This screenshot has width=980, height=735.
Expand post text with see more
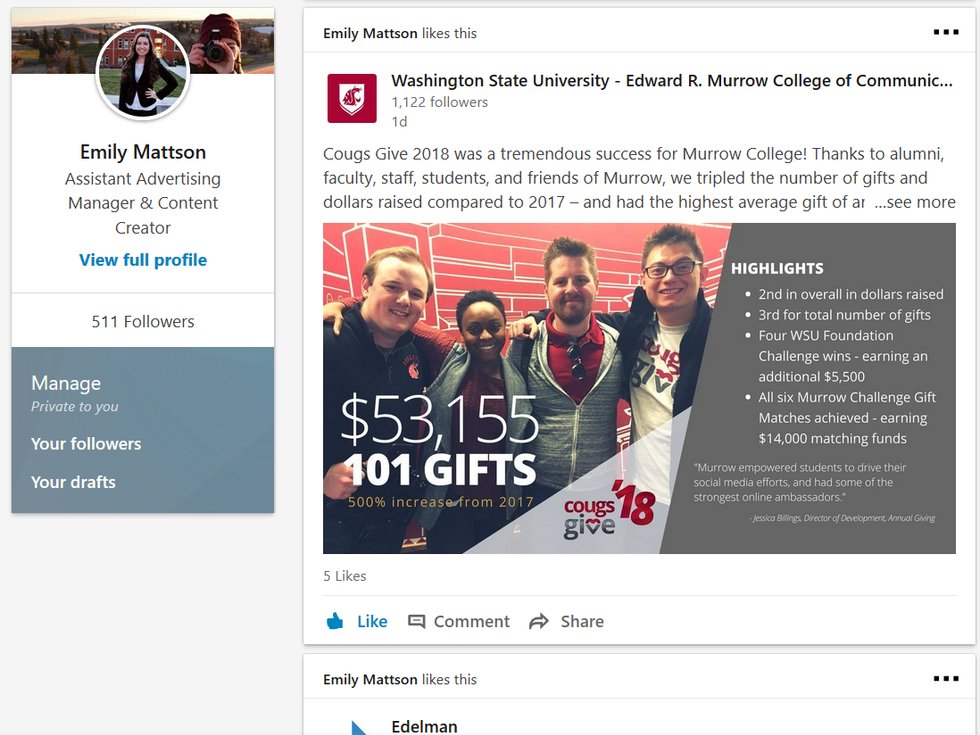click(915, 202)
